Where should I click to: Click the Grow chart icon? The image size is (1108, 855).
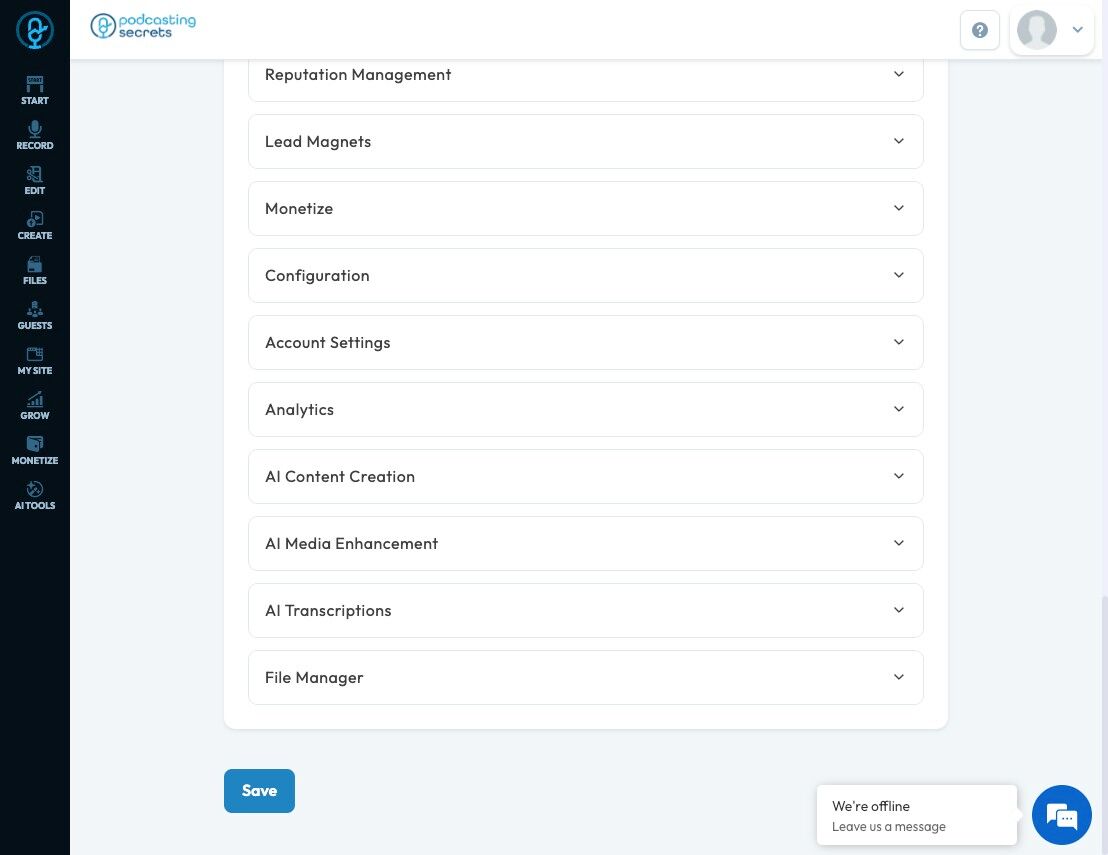[35, 405]
